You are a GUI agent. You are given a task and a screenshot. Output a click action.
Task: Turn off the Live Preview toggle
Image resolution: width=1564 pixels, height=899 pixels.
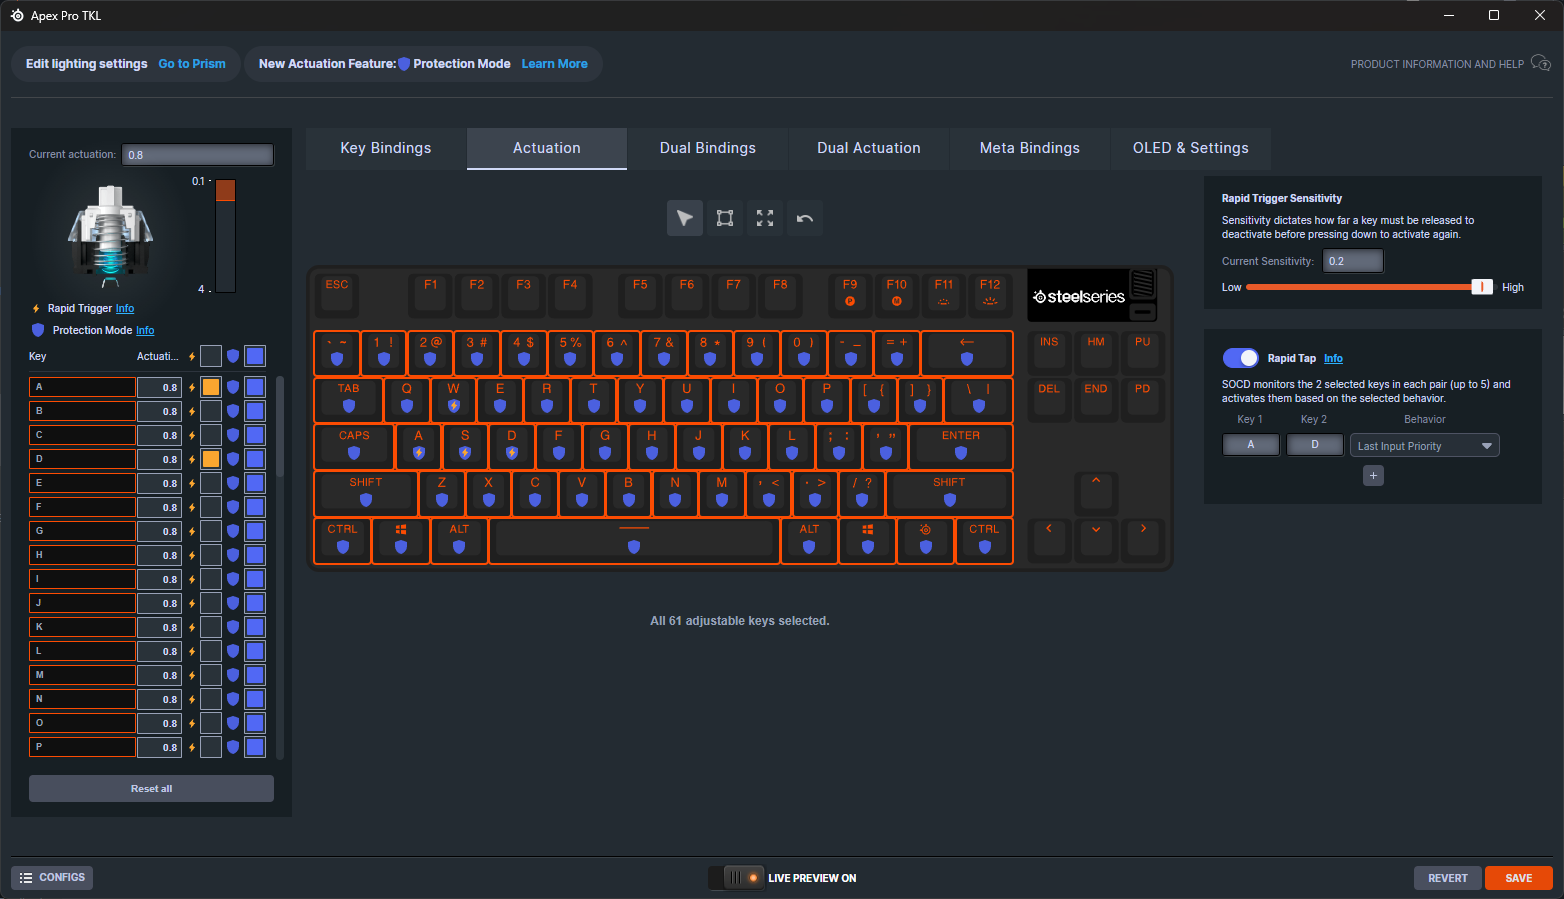click(x=736, y=877)
